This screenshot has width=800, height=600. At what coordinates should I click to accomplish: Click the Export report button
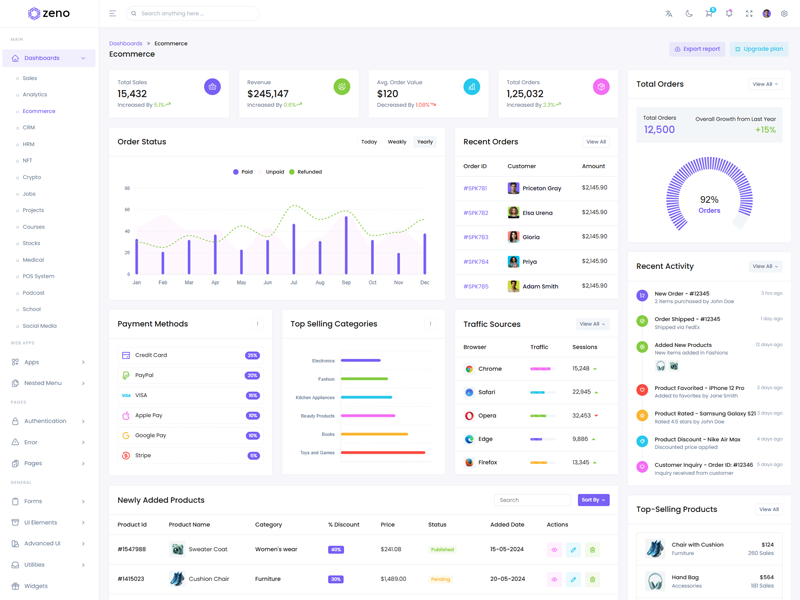(x=697, y=49)
